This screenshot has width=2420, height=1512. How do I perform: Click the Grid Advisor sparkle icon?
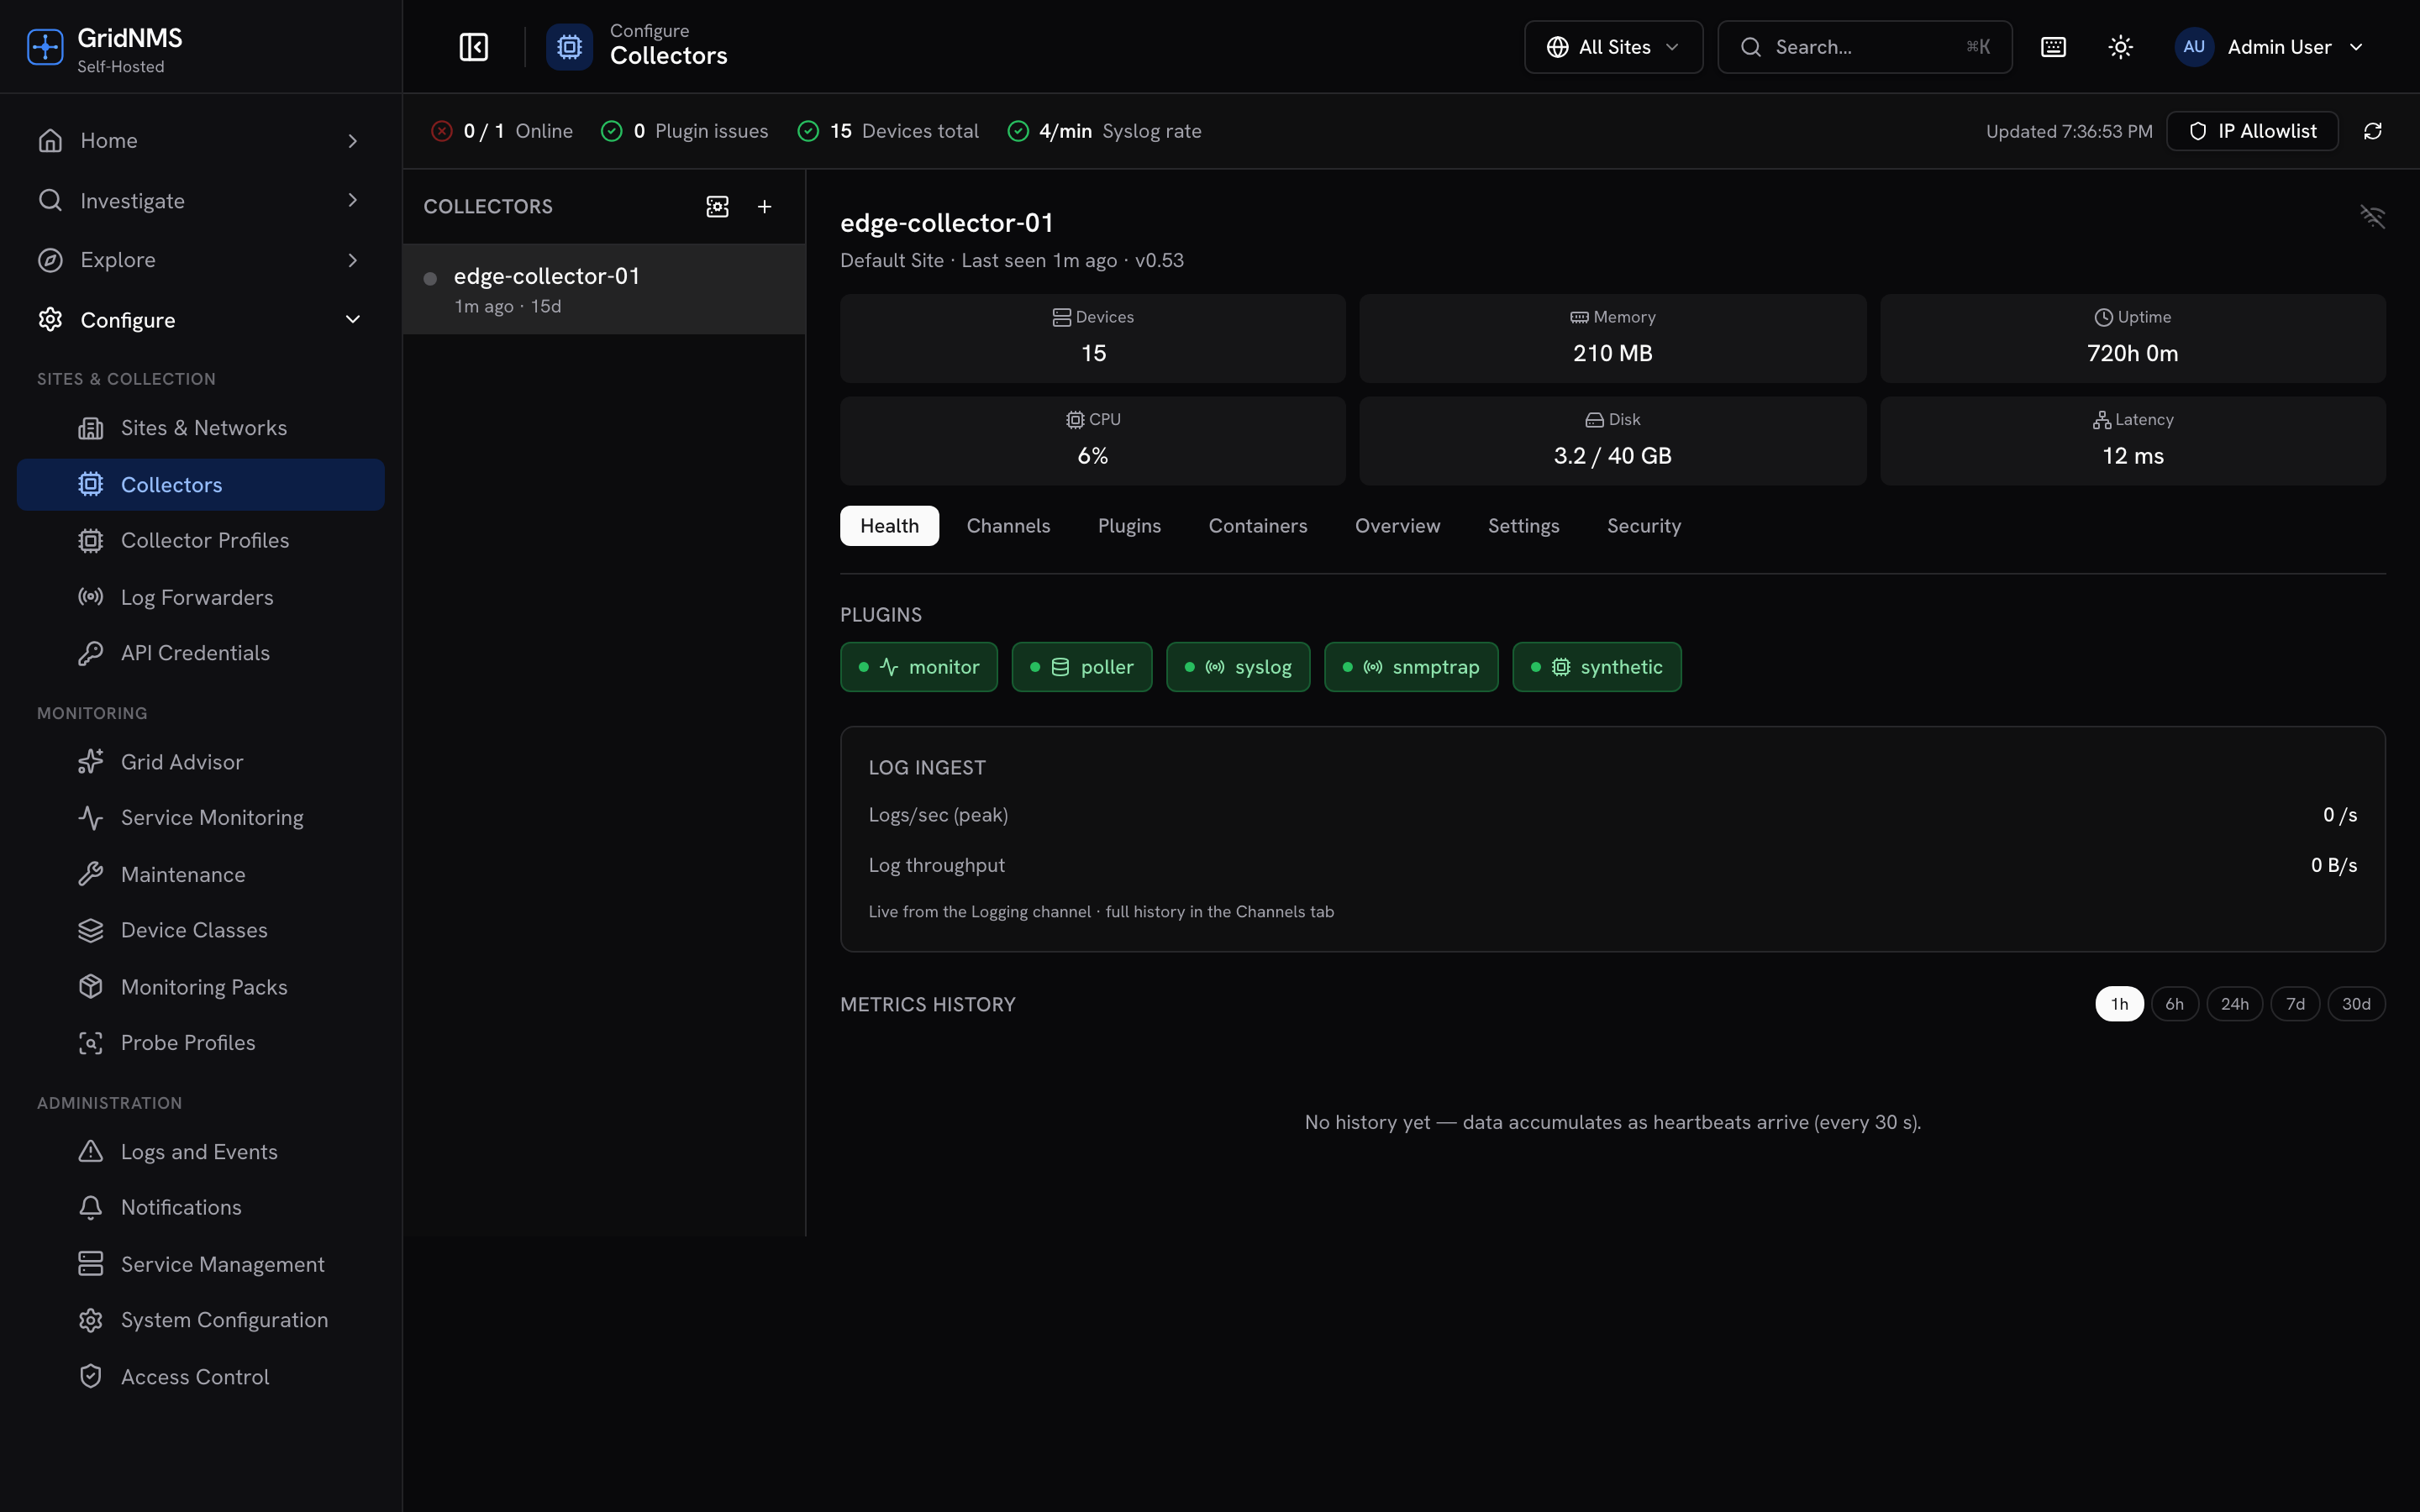coord(91,762)
